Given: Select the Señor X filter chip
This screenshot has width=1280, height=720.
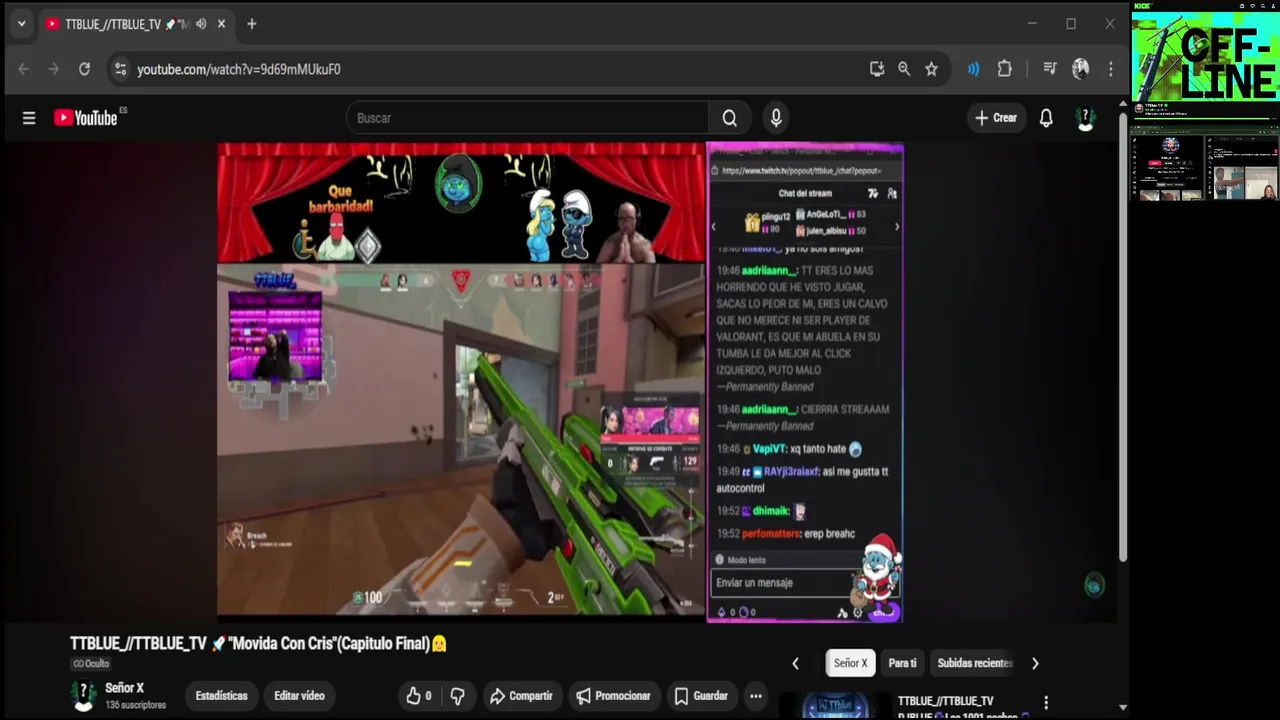Looking at the screenshot, I should (851, 663).
